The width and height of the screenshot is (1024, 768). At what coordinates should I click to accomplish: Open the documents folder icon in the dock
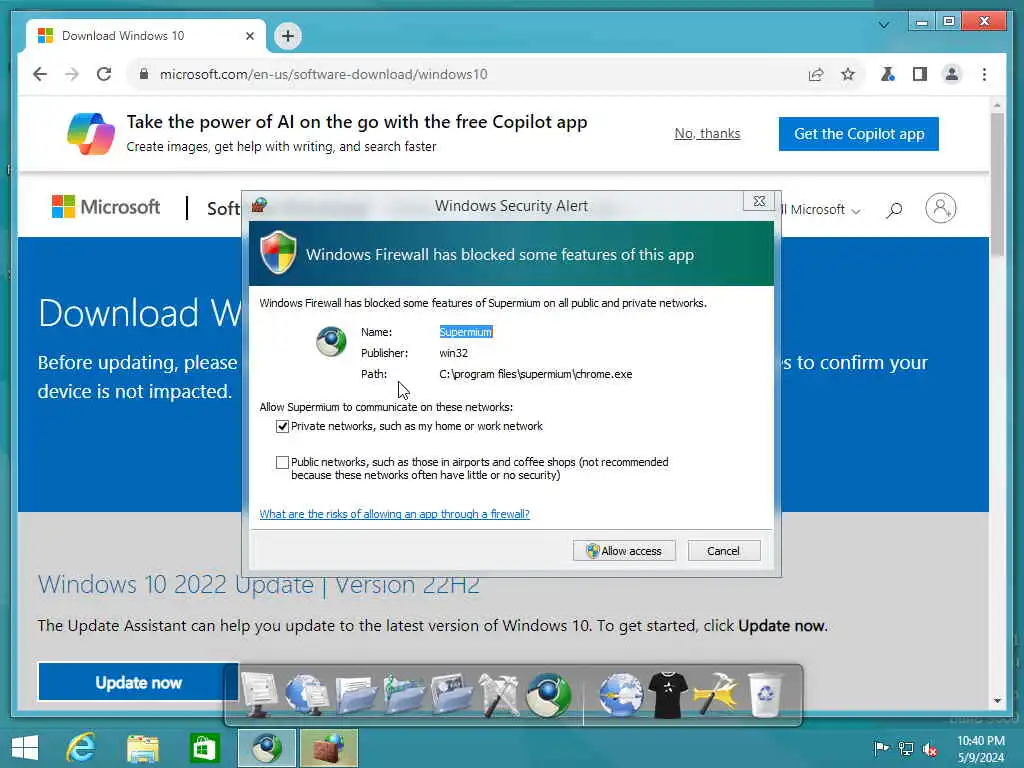355,695
